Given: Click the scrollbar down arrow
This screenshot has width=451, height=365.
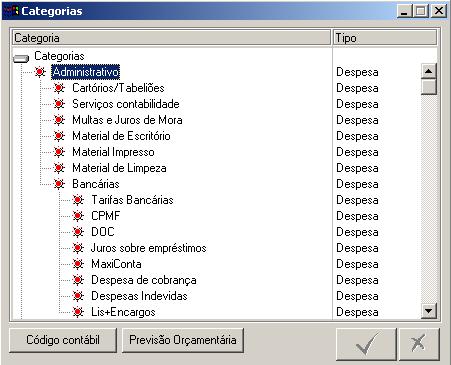Looking at the screenshot, I should (429, 311).
